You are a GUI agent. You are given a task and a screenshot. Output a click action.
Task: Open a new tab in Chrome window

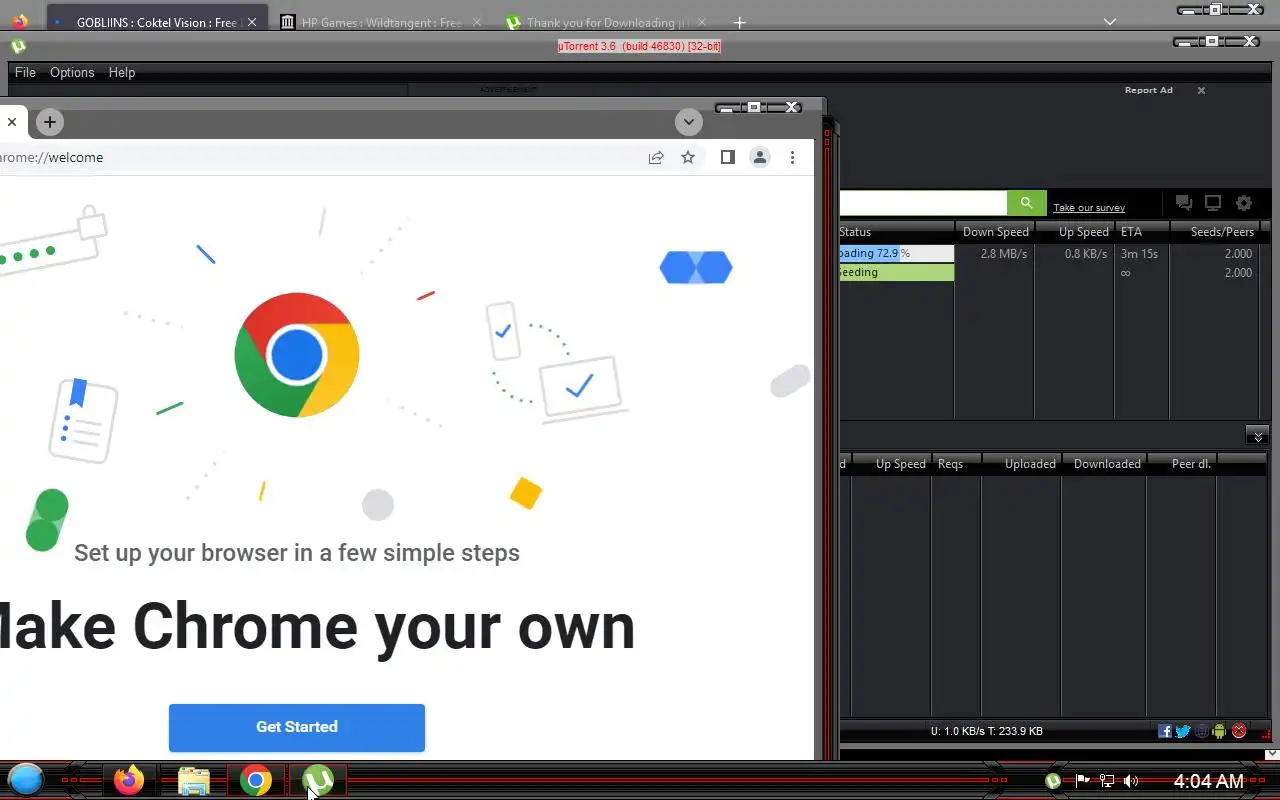click(50, 122)
